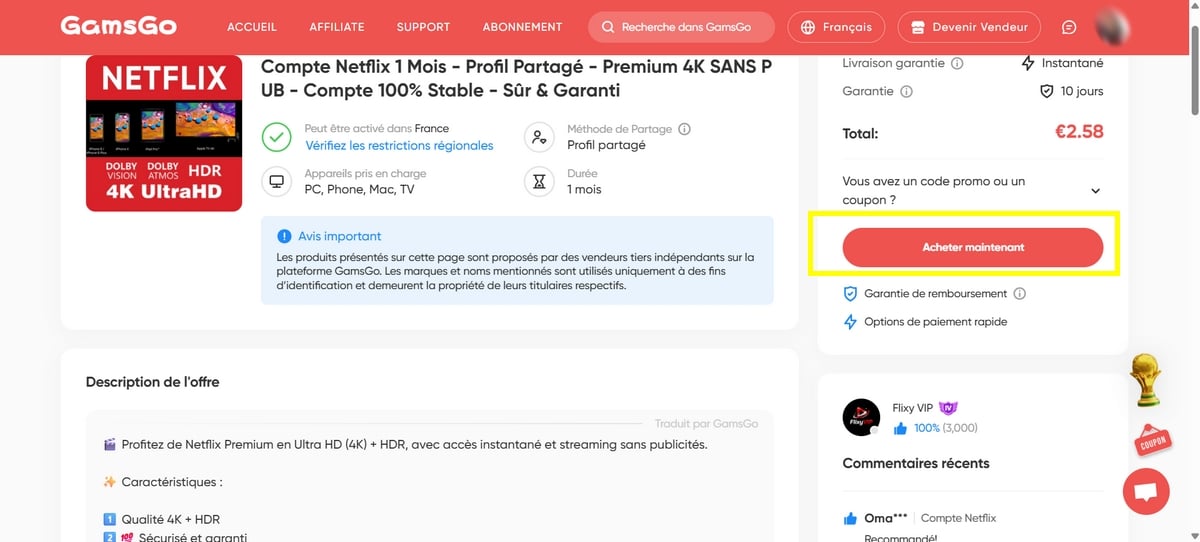Image resolution: width=1200 pixels, height=542 pixels.
Task: Click the lightning icon beside Instantané
Action: click(x=1028, y=63)
